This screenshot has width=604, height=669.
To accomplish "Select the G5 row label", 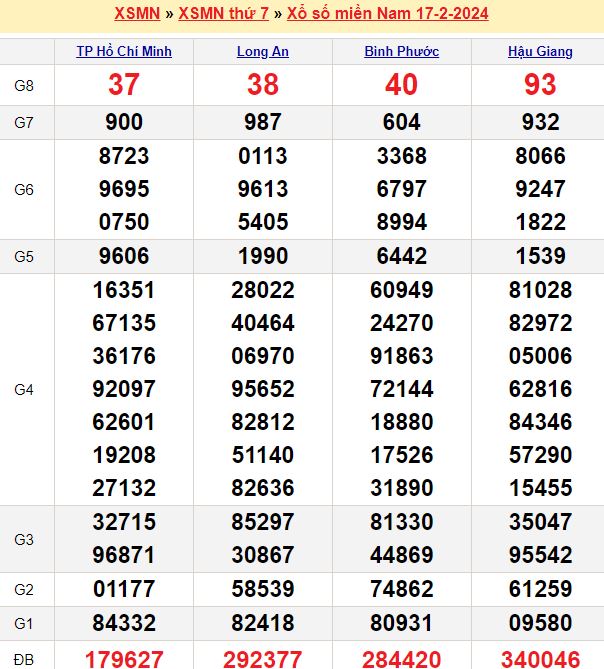I will point(25,257).
